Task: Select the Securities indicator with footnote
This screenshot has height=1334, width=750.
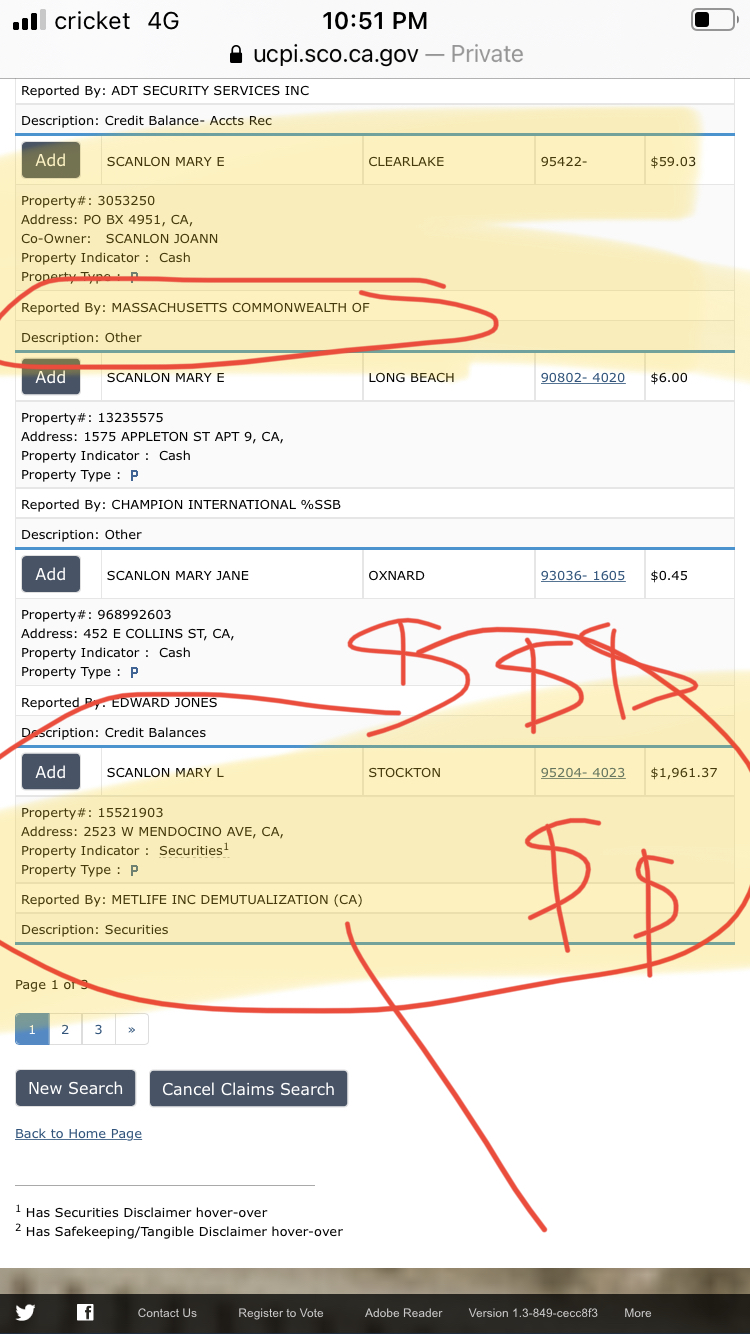Action: (194, 850)
